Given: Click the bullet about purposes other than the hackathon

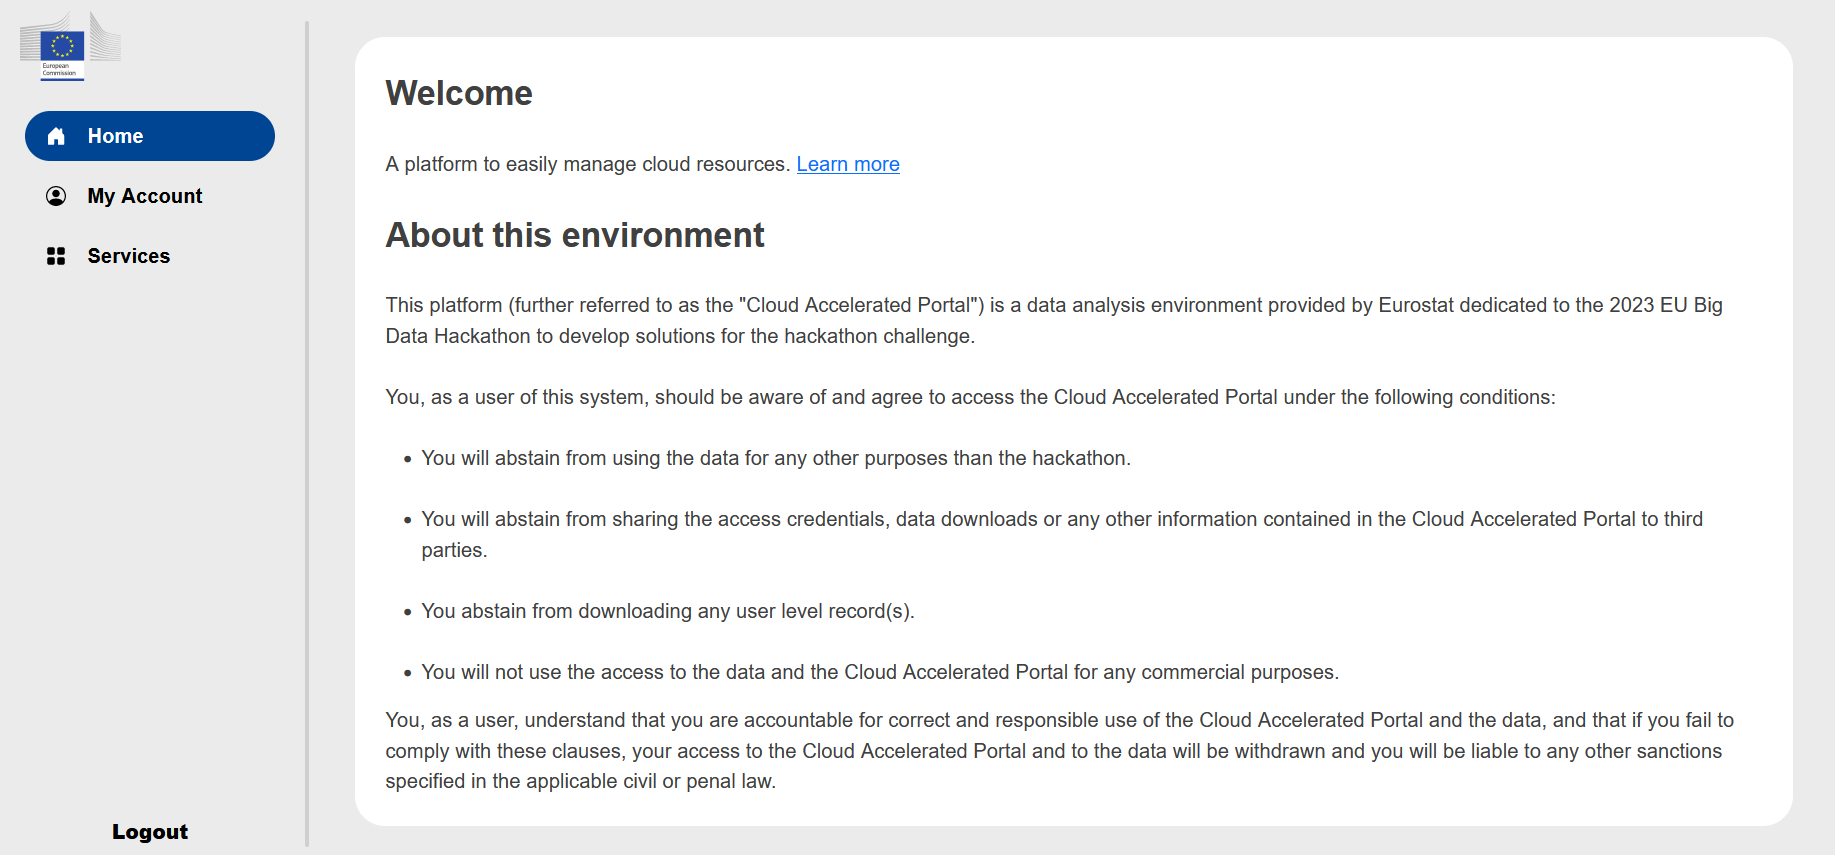Looking at the screenshot, I should tap(776, 458).
